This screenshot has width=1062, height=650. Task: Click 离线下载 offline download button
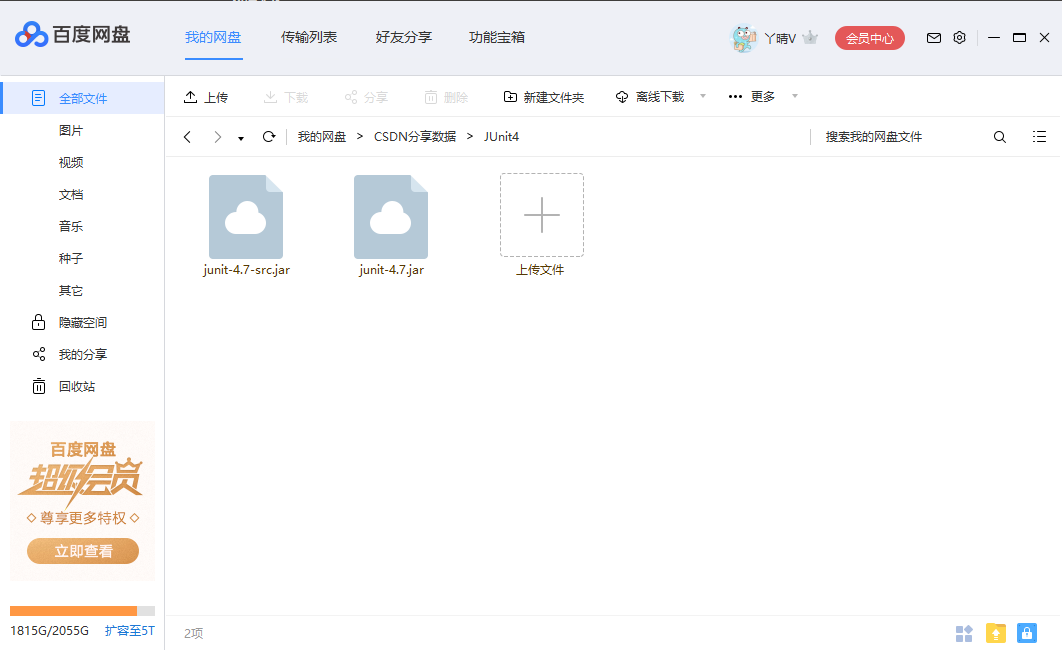click(x=650, y=97)
